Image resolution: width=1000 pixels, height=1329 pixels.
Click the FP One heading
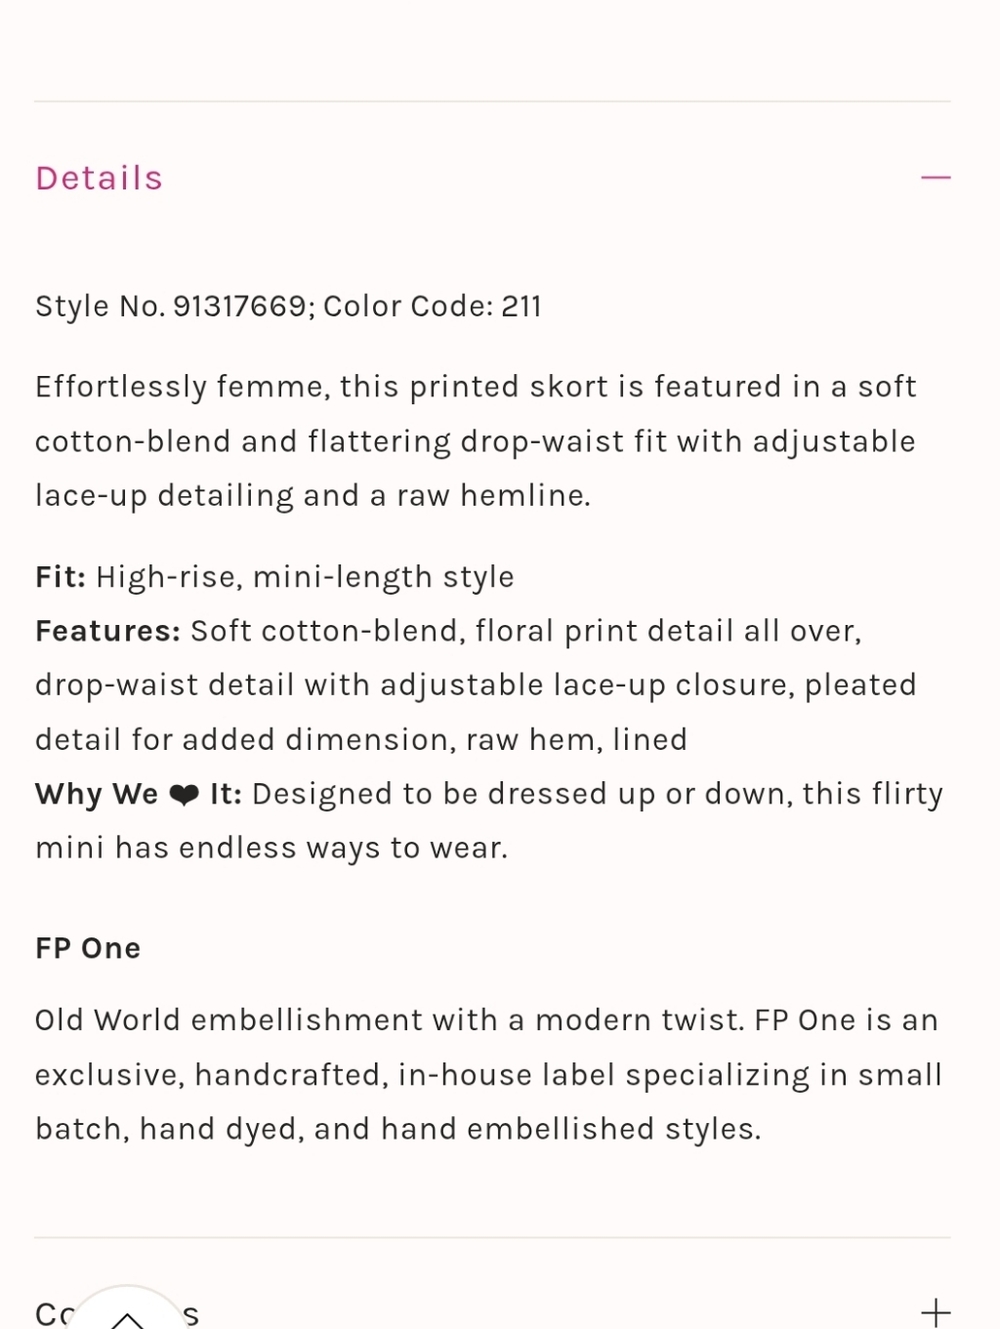pos(88,948)
